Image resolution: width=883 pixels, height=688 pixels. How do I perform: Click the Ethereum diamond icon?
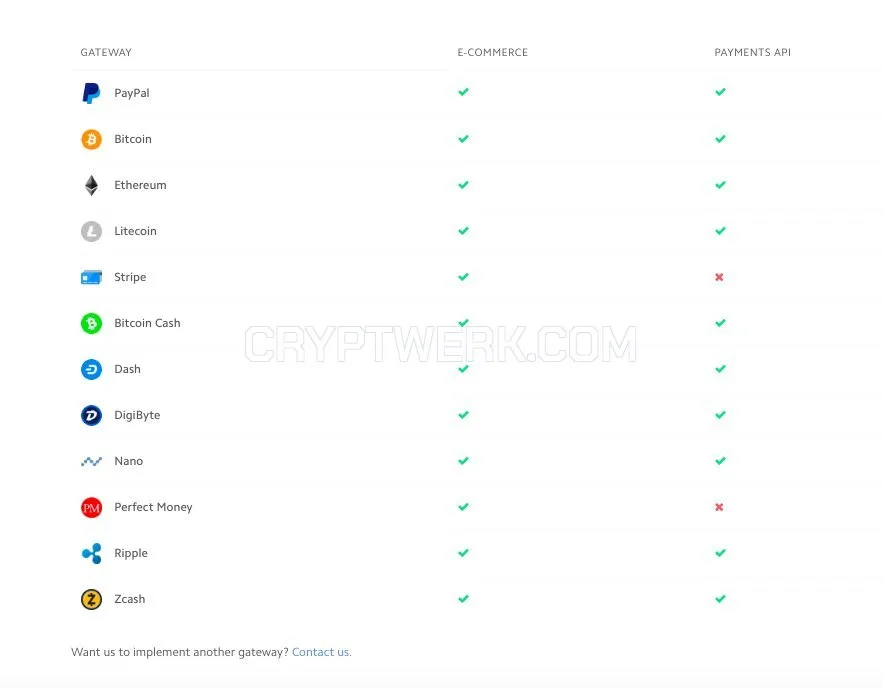(x=91, y=185)
